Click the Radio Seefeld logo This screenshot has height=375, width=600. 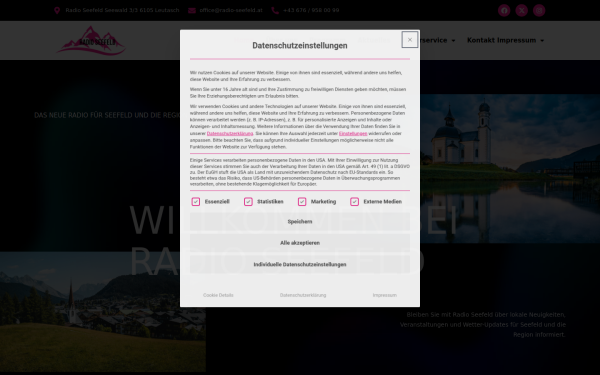point(91,41)
